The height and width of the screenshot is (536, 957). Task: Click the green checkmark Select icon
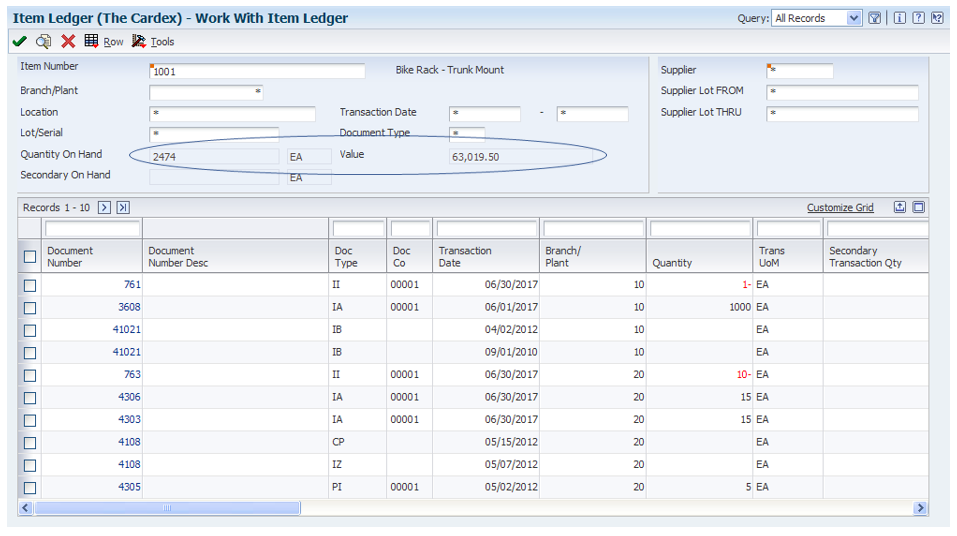coord(20,42)
